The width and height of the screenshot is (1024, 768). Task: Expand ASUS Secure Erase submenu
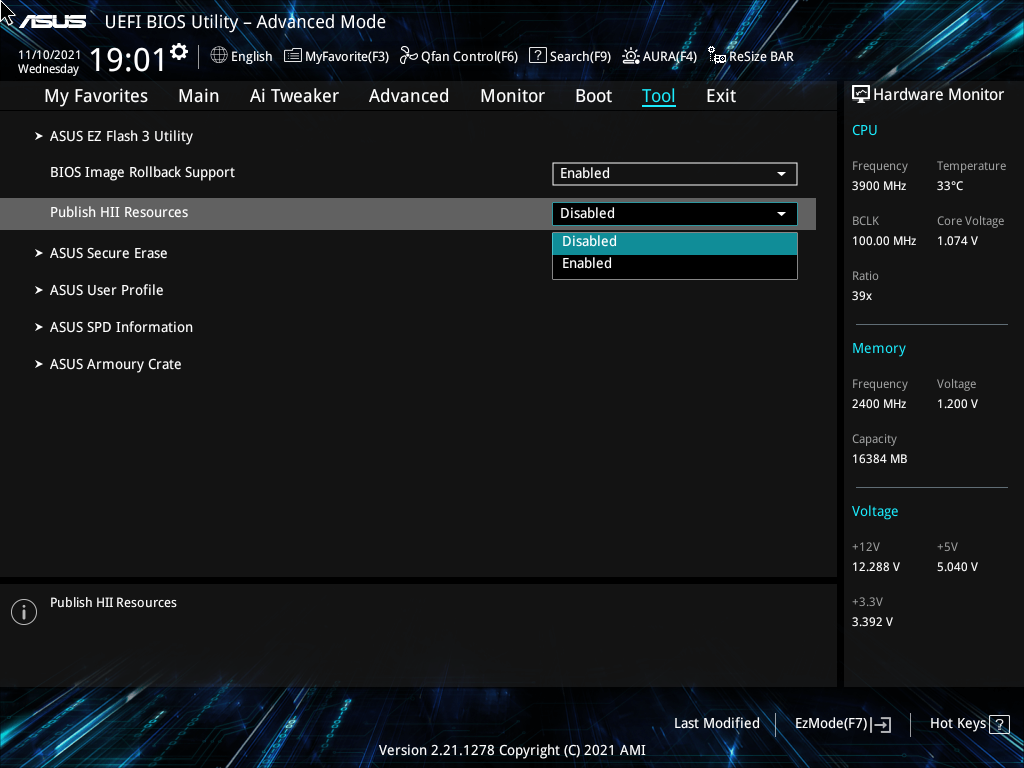[x=108, y=253]
